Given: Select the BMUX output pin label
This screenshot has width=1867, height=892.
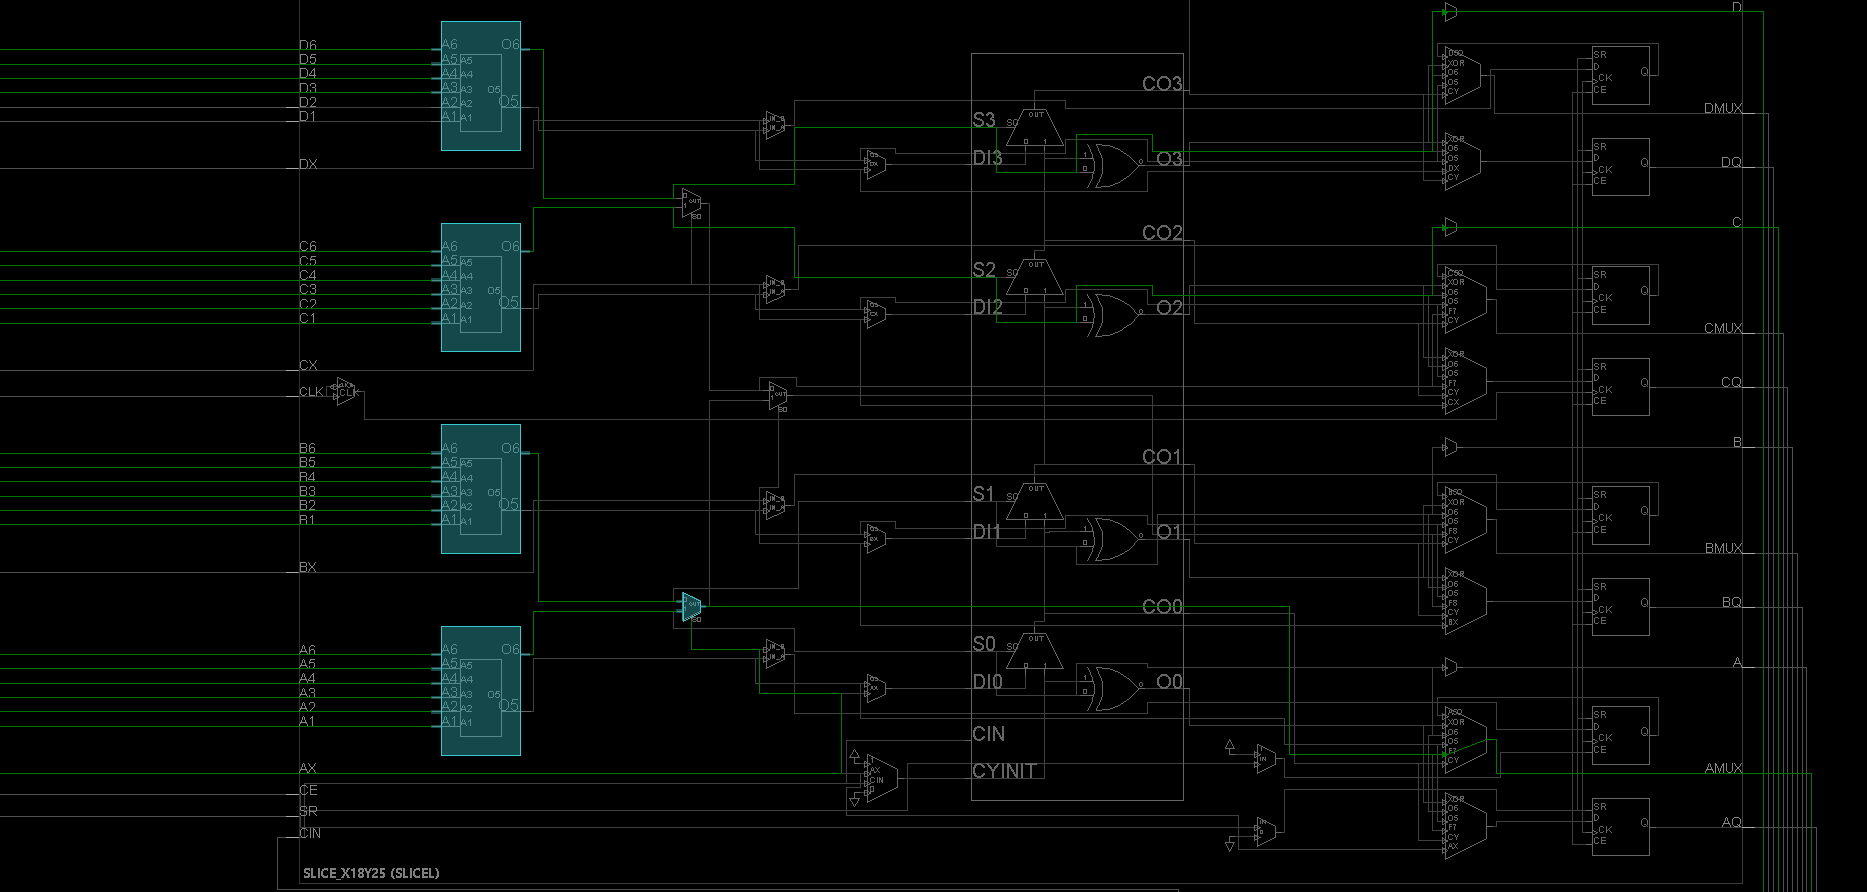Looking at the screenshot, I should point(1723,548).
